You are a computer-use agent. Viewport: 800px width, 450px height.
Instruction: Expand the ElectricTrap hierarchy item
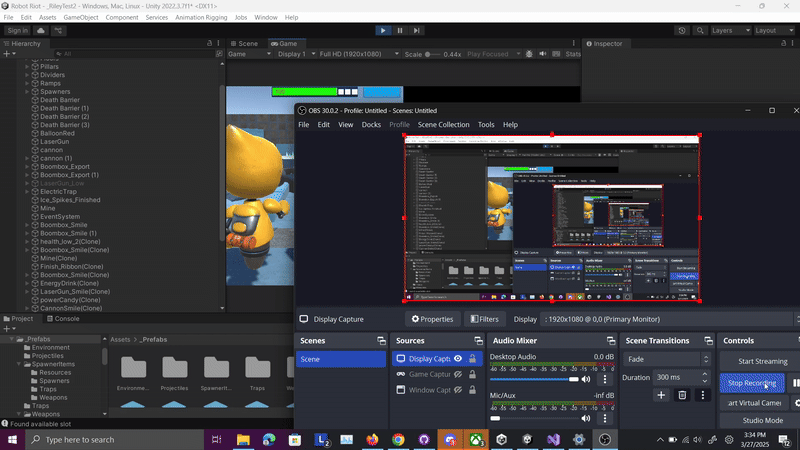click(x=27, y=192)
